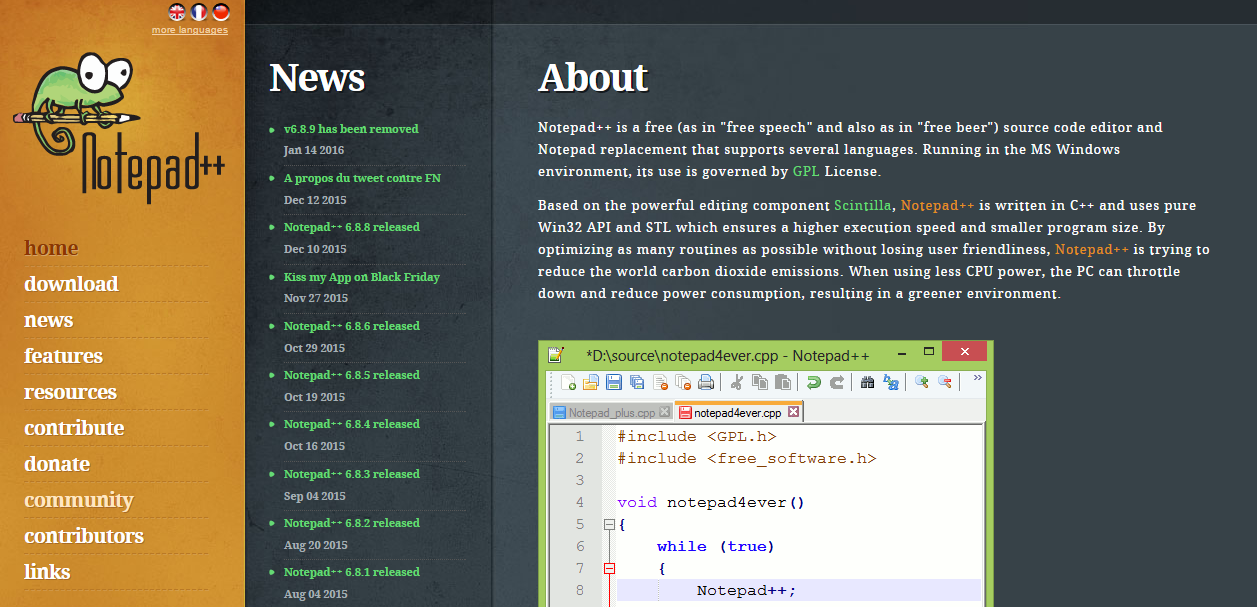Click Zoom Out magnifier in Notepad++ screenshot
Viewport: 1257px width, 607px height.
click(945, 382)
